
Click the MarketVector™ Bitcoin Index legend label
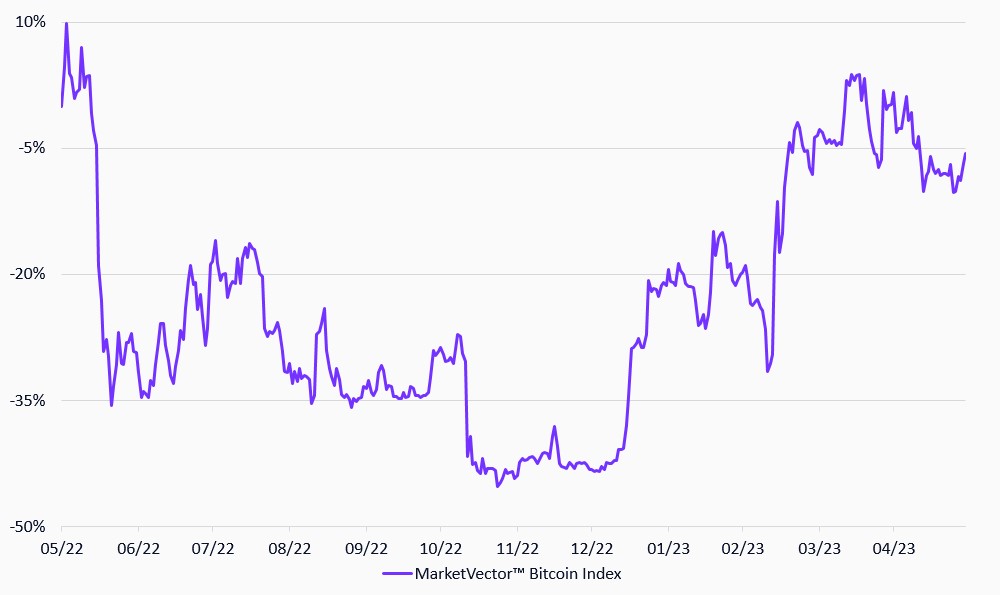pyautogui.click(x=517, y=574)
